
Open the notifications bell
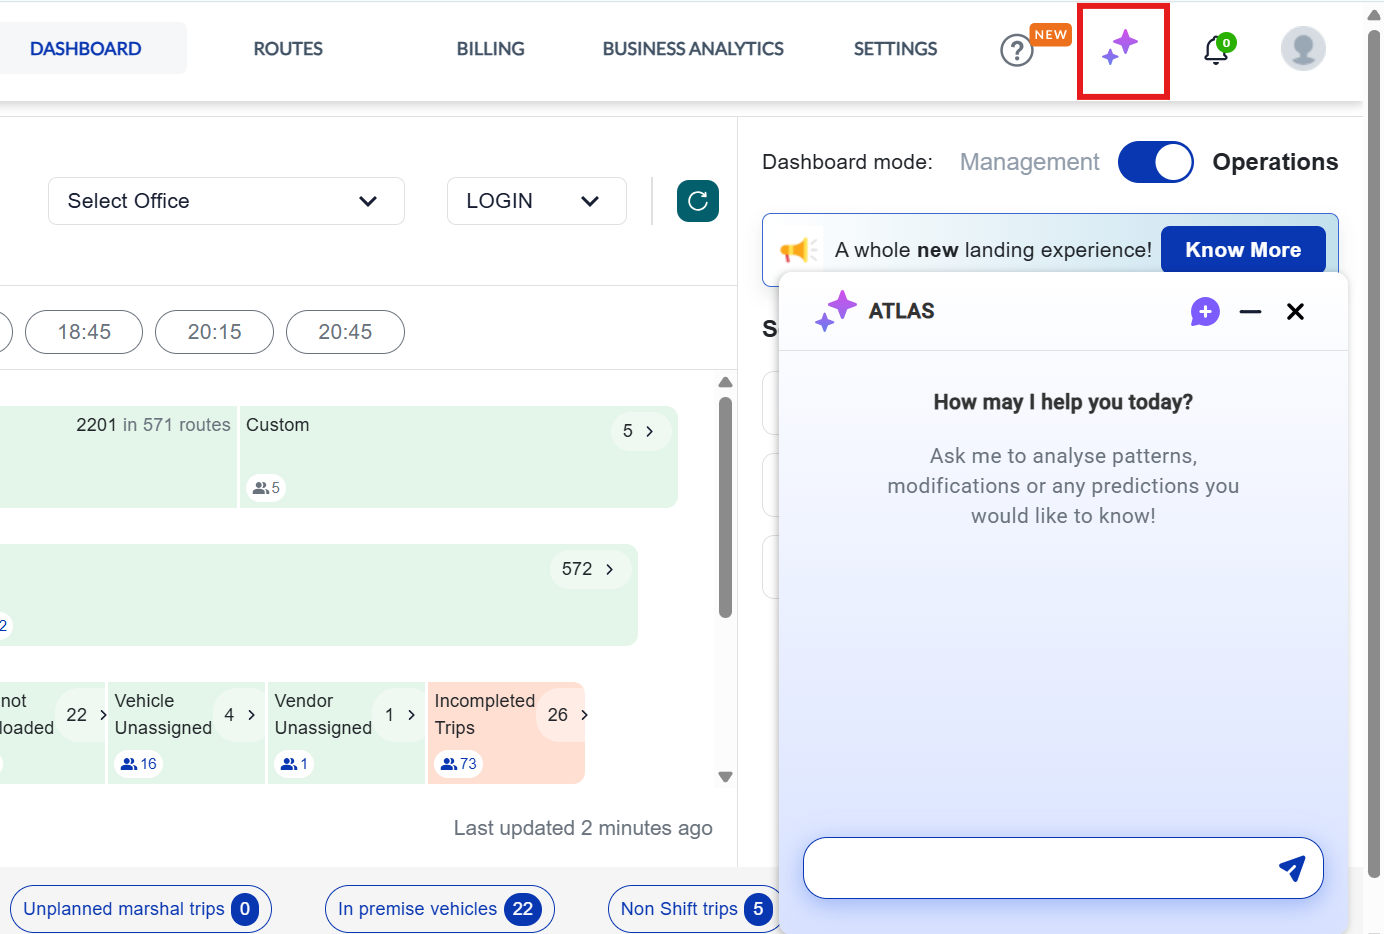tap(1216, 50)
